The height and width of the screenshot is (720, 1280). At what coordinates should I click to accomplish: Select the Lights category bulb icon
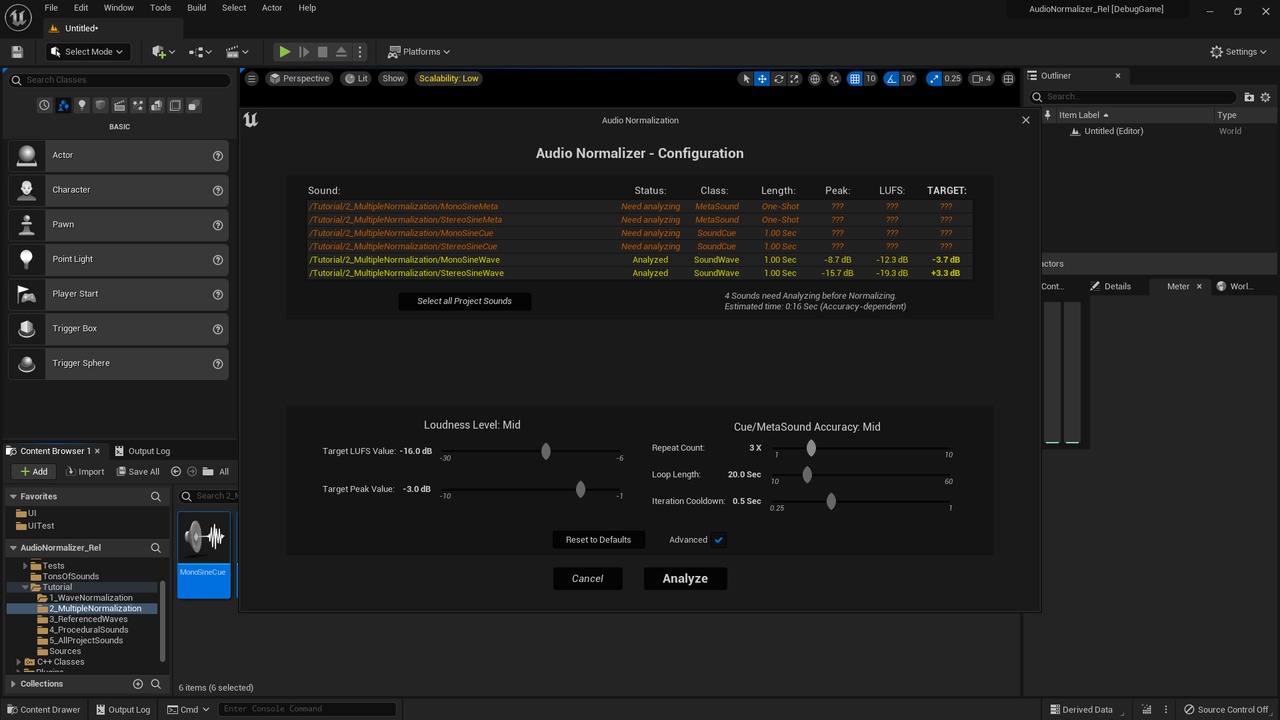pyautogui.click(x=82, y=105)
